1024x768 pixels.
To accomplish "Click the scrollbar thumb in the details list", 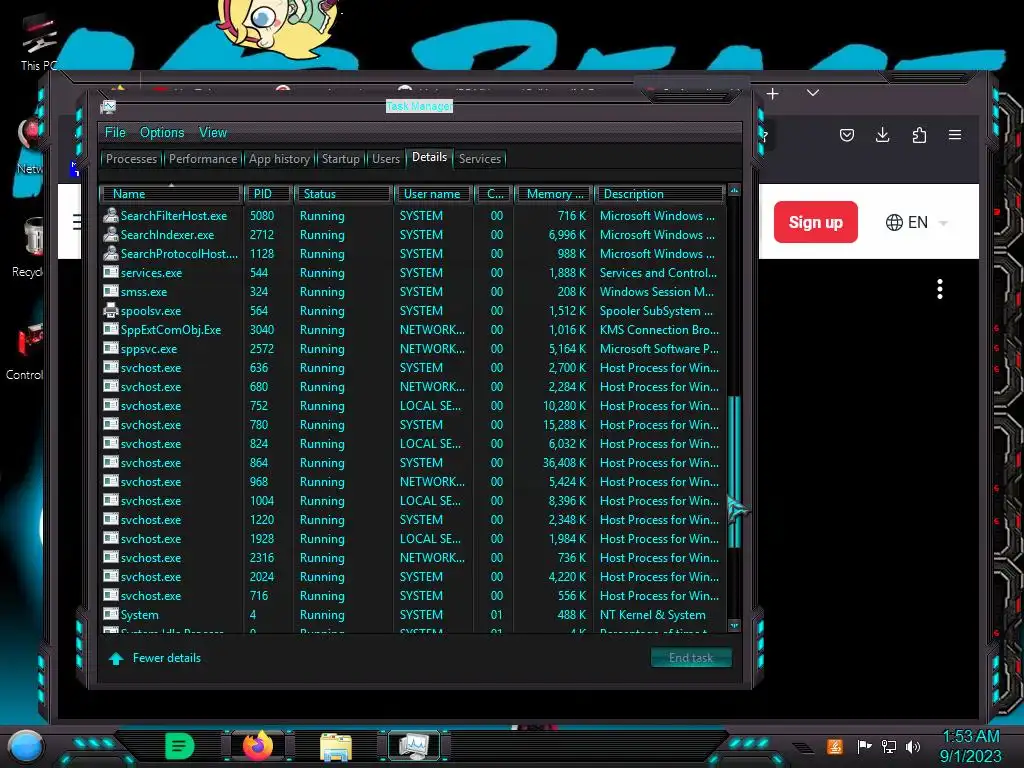I will 734,472.
